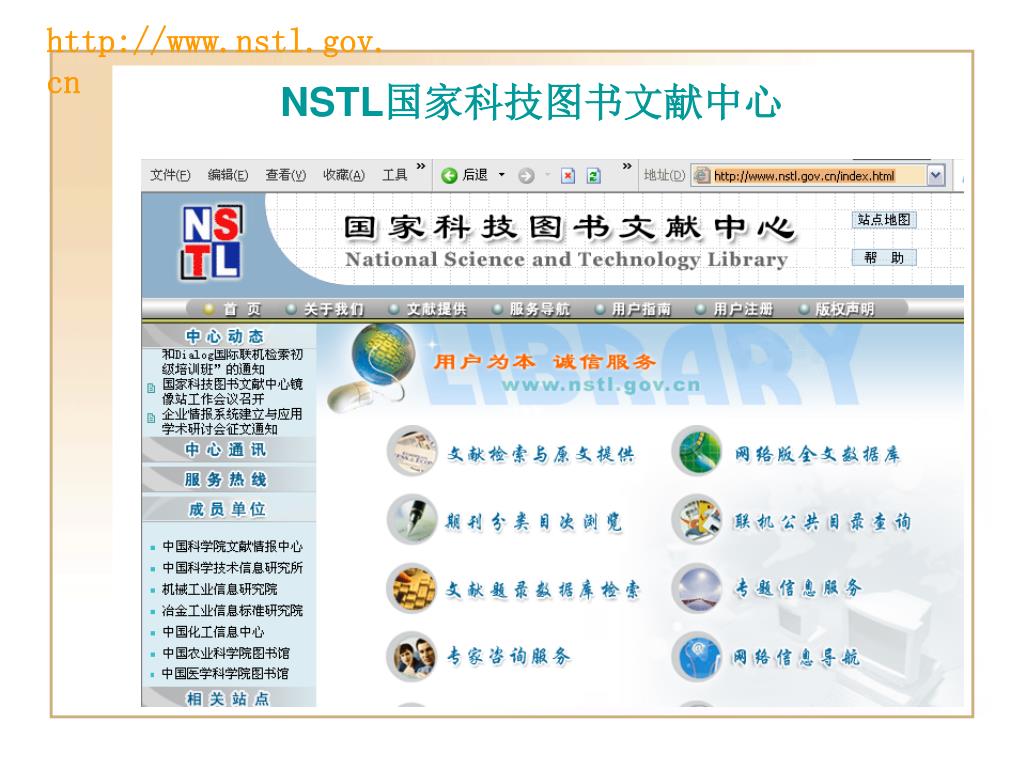Click the 期刊分类目次浏览 pen icon
The image size is (1024, 768).
pyautogui.click(x=412, y=519)
